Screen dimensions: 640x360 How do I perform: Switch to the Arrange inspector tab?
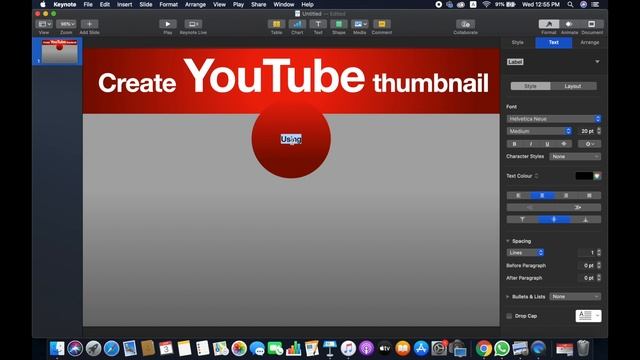[589, 42]
